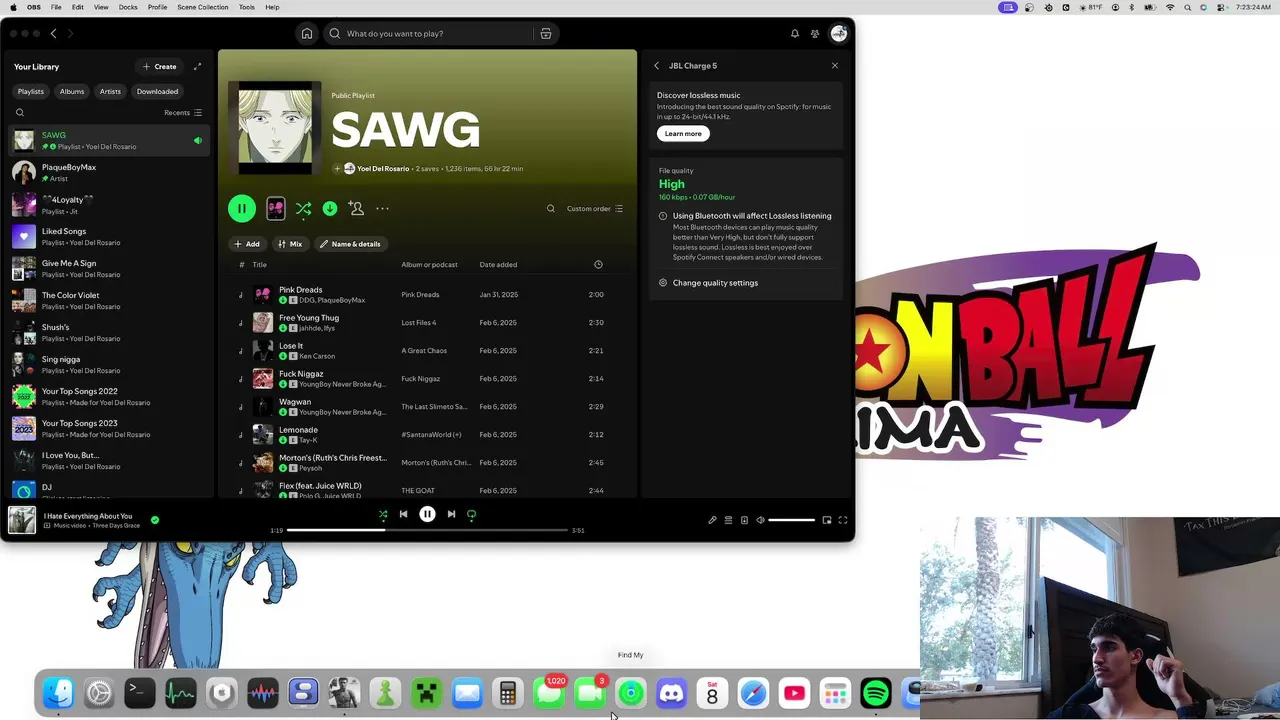Filter library by Albums
The width and height of the screenshot is (1280, 720).
[x=72, y=91]
